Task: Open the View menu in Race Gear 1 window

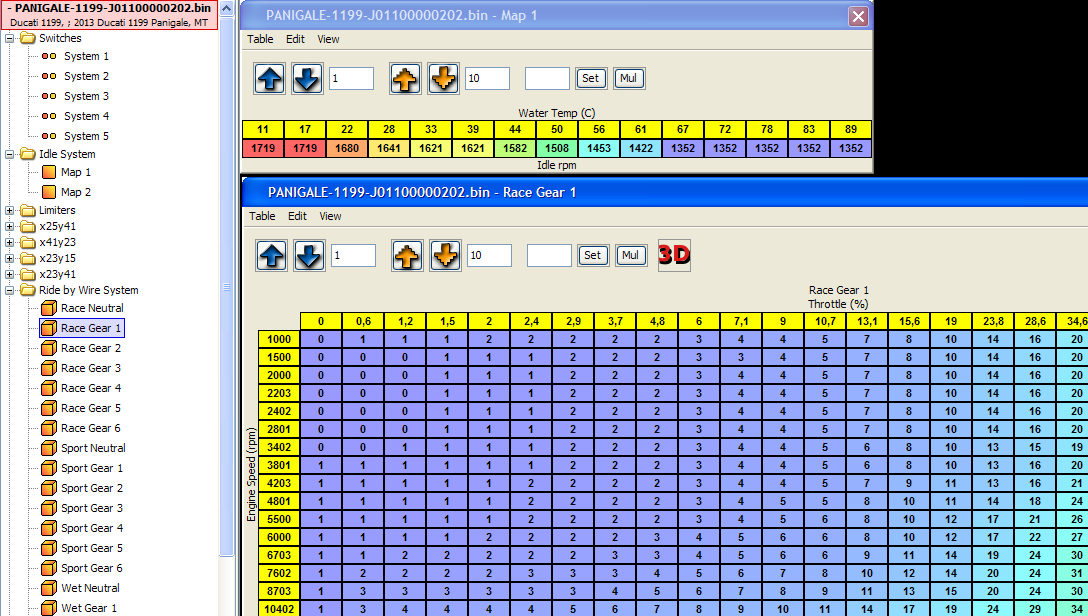Action: click(330, 216)
